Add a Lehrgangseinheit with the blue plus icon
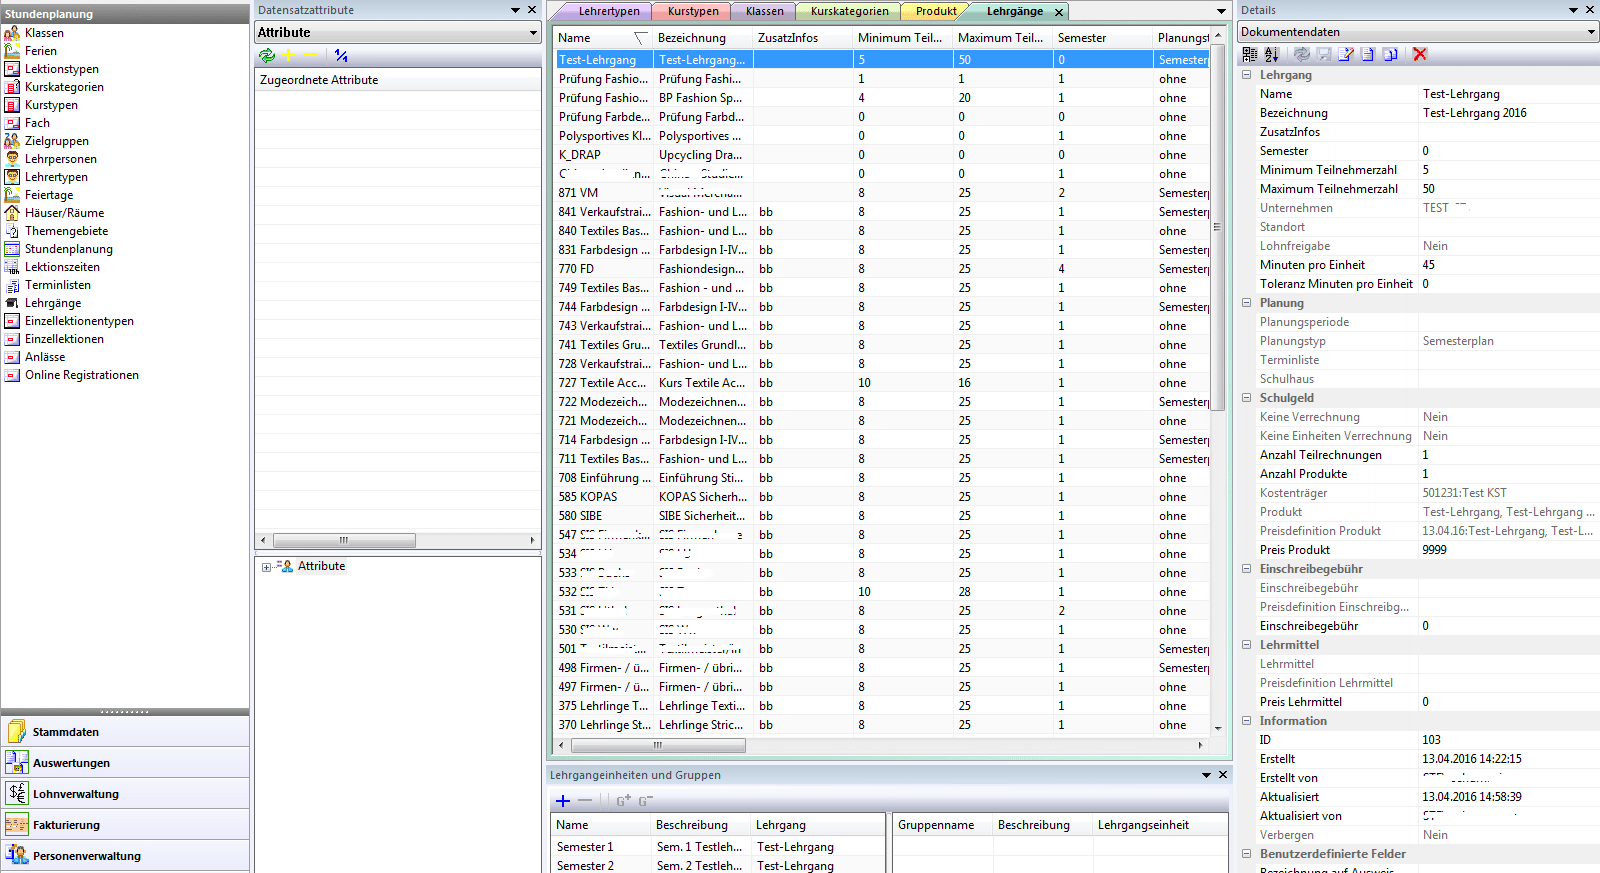The width and height of the screenshot is (1600, 873). [x=563, y=801]
